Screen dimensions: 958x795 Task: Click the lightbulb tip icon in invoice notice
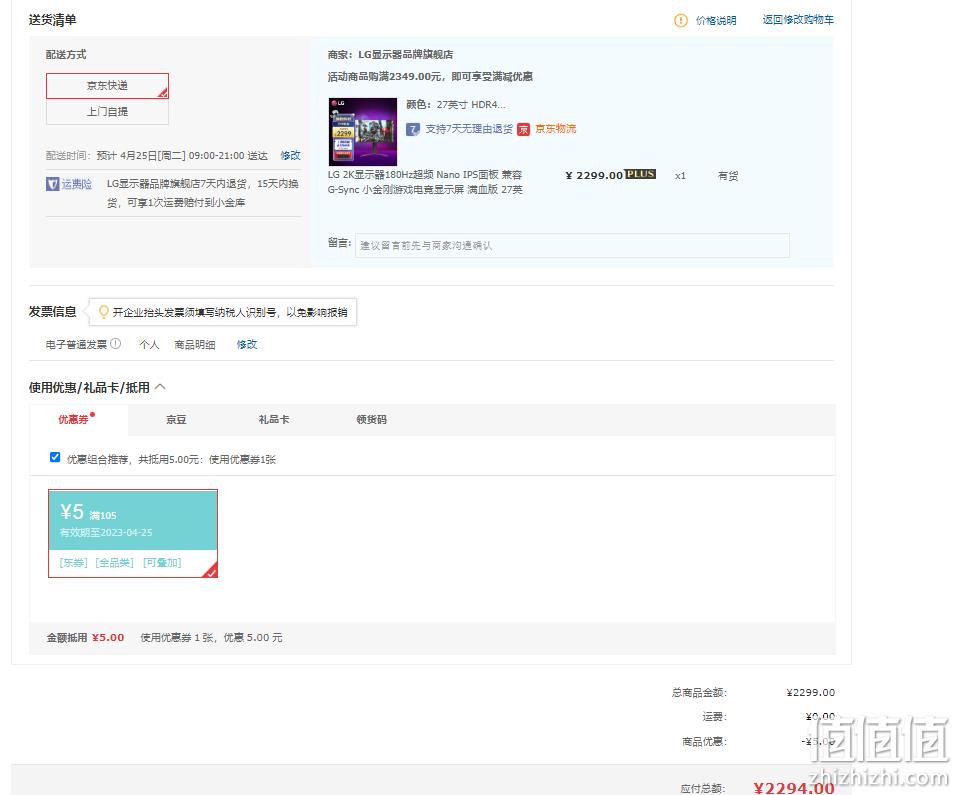point(104,312)
